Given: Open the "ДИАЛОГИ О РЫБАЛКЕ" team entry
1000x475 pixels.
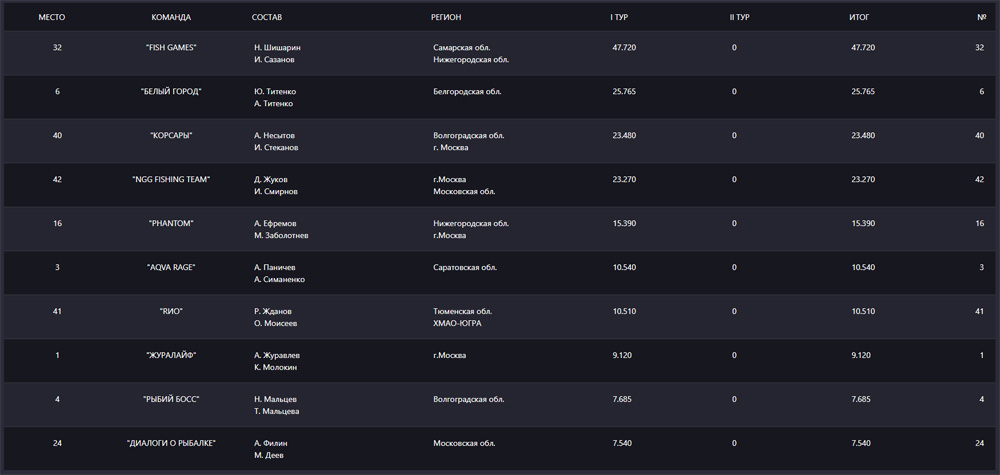Looking at the screenshot, I should coord(171,443).
